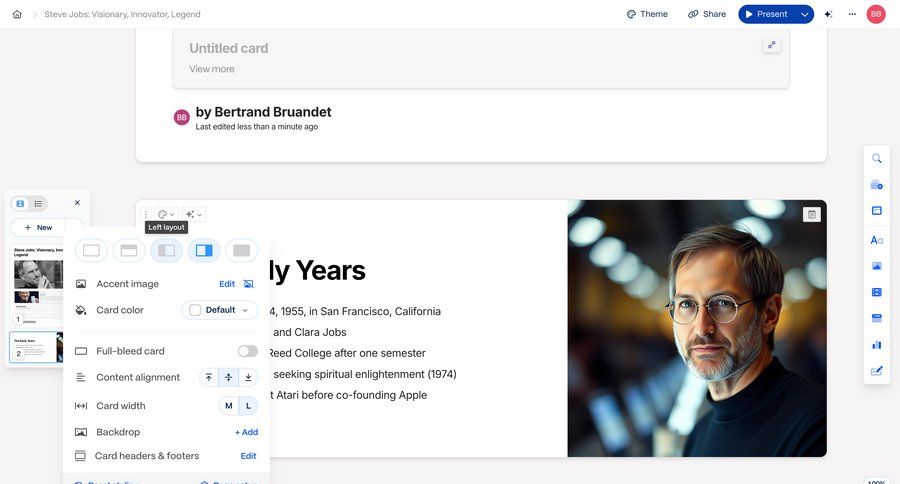Align content to the top
The height and width of the screenshot is (484, 900).
pyautogui.click(x=209, y=377)
